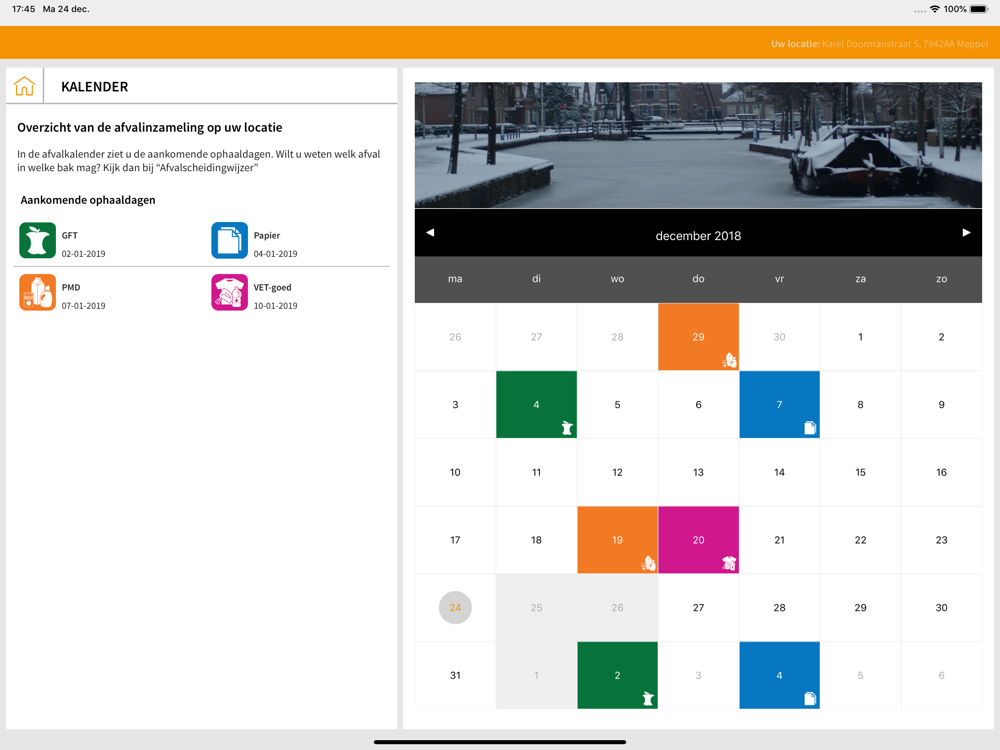Select orange PMD day 29 in first row

coord(698,337)
